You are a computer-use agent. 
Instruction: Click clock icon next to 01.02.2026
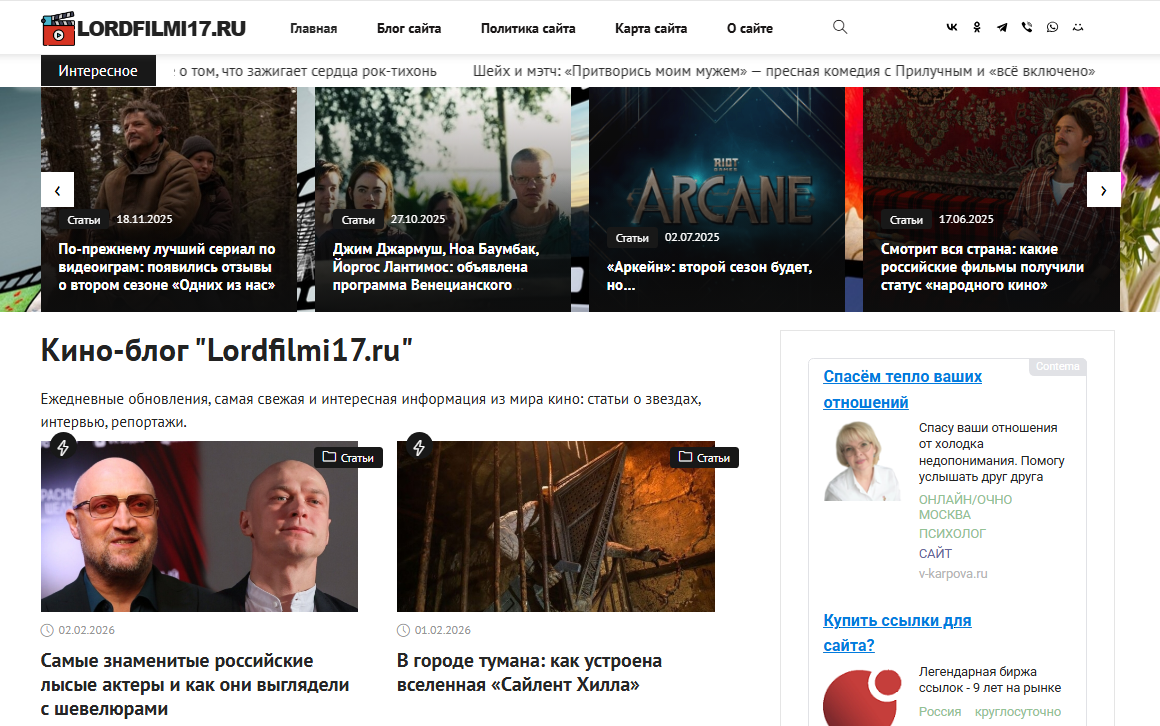coord(403,631)
